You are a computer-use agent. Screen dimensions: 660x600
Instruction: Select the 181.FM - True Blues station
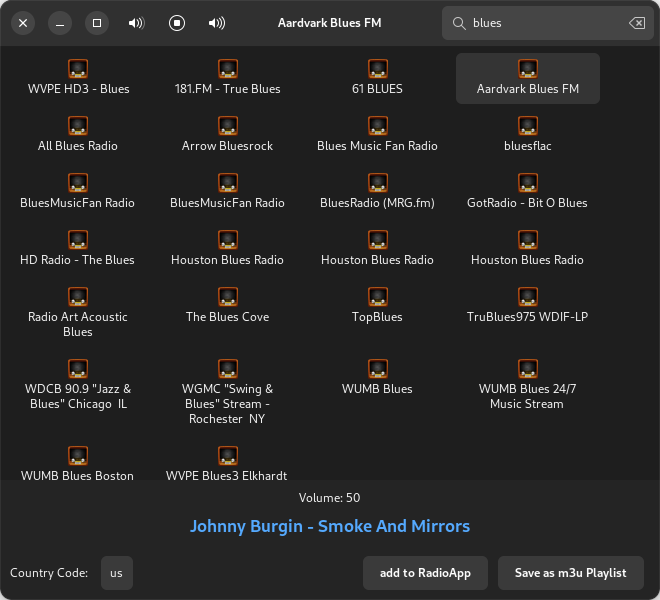click(228, 78)
